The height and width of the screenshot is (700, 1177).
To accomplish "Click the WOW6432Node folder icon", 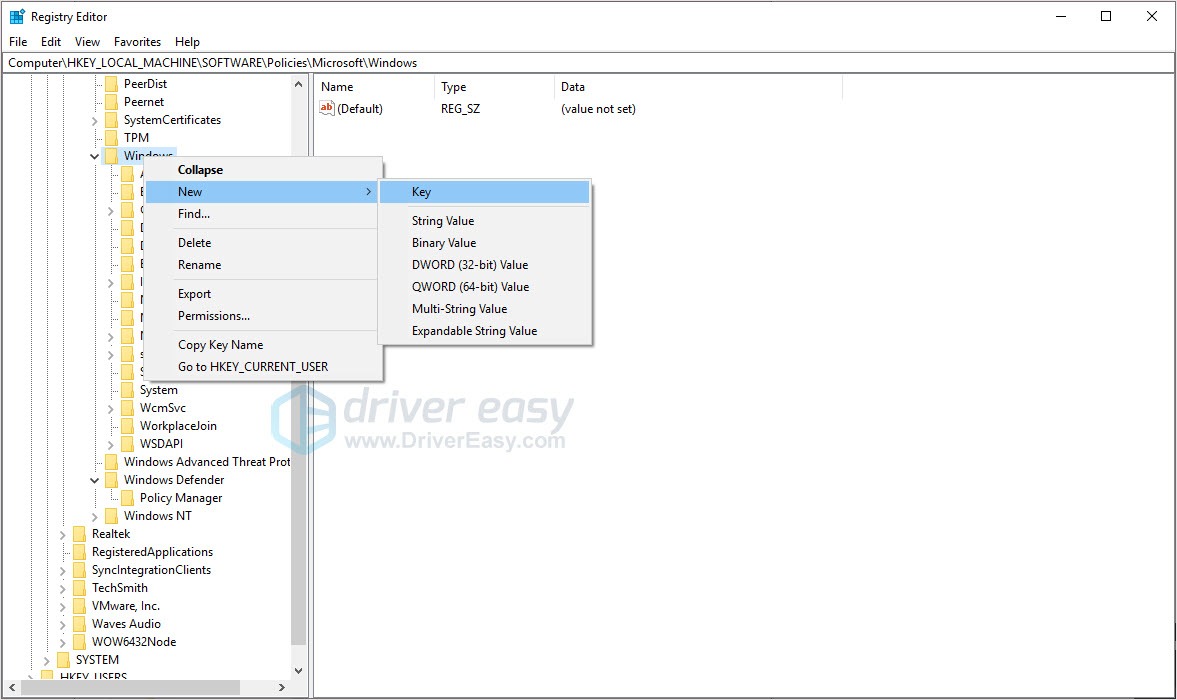I will (x=79, y=641).
